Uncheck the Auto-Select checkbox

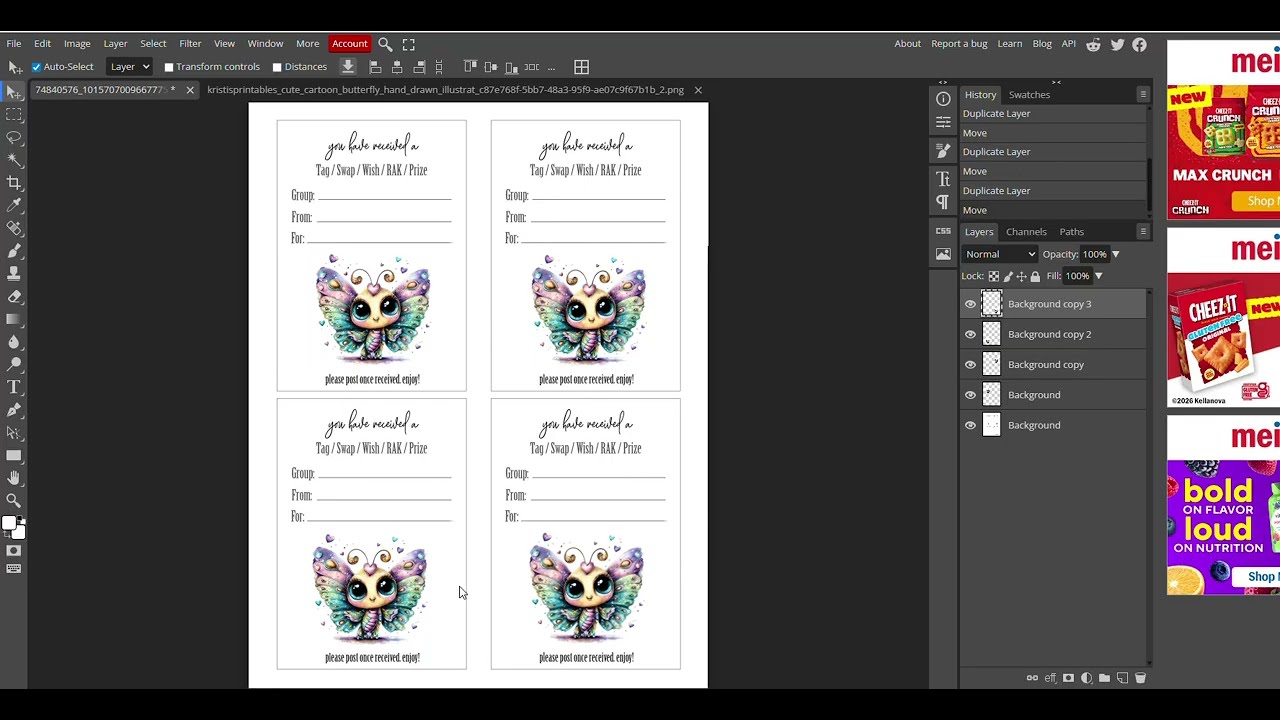point(37,67)
